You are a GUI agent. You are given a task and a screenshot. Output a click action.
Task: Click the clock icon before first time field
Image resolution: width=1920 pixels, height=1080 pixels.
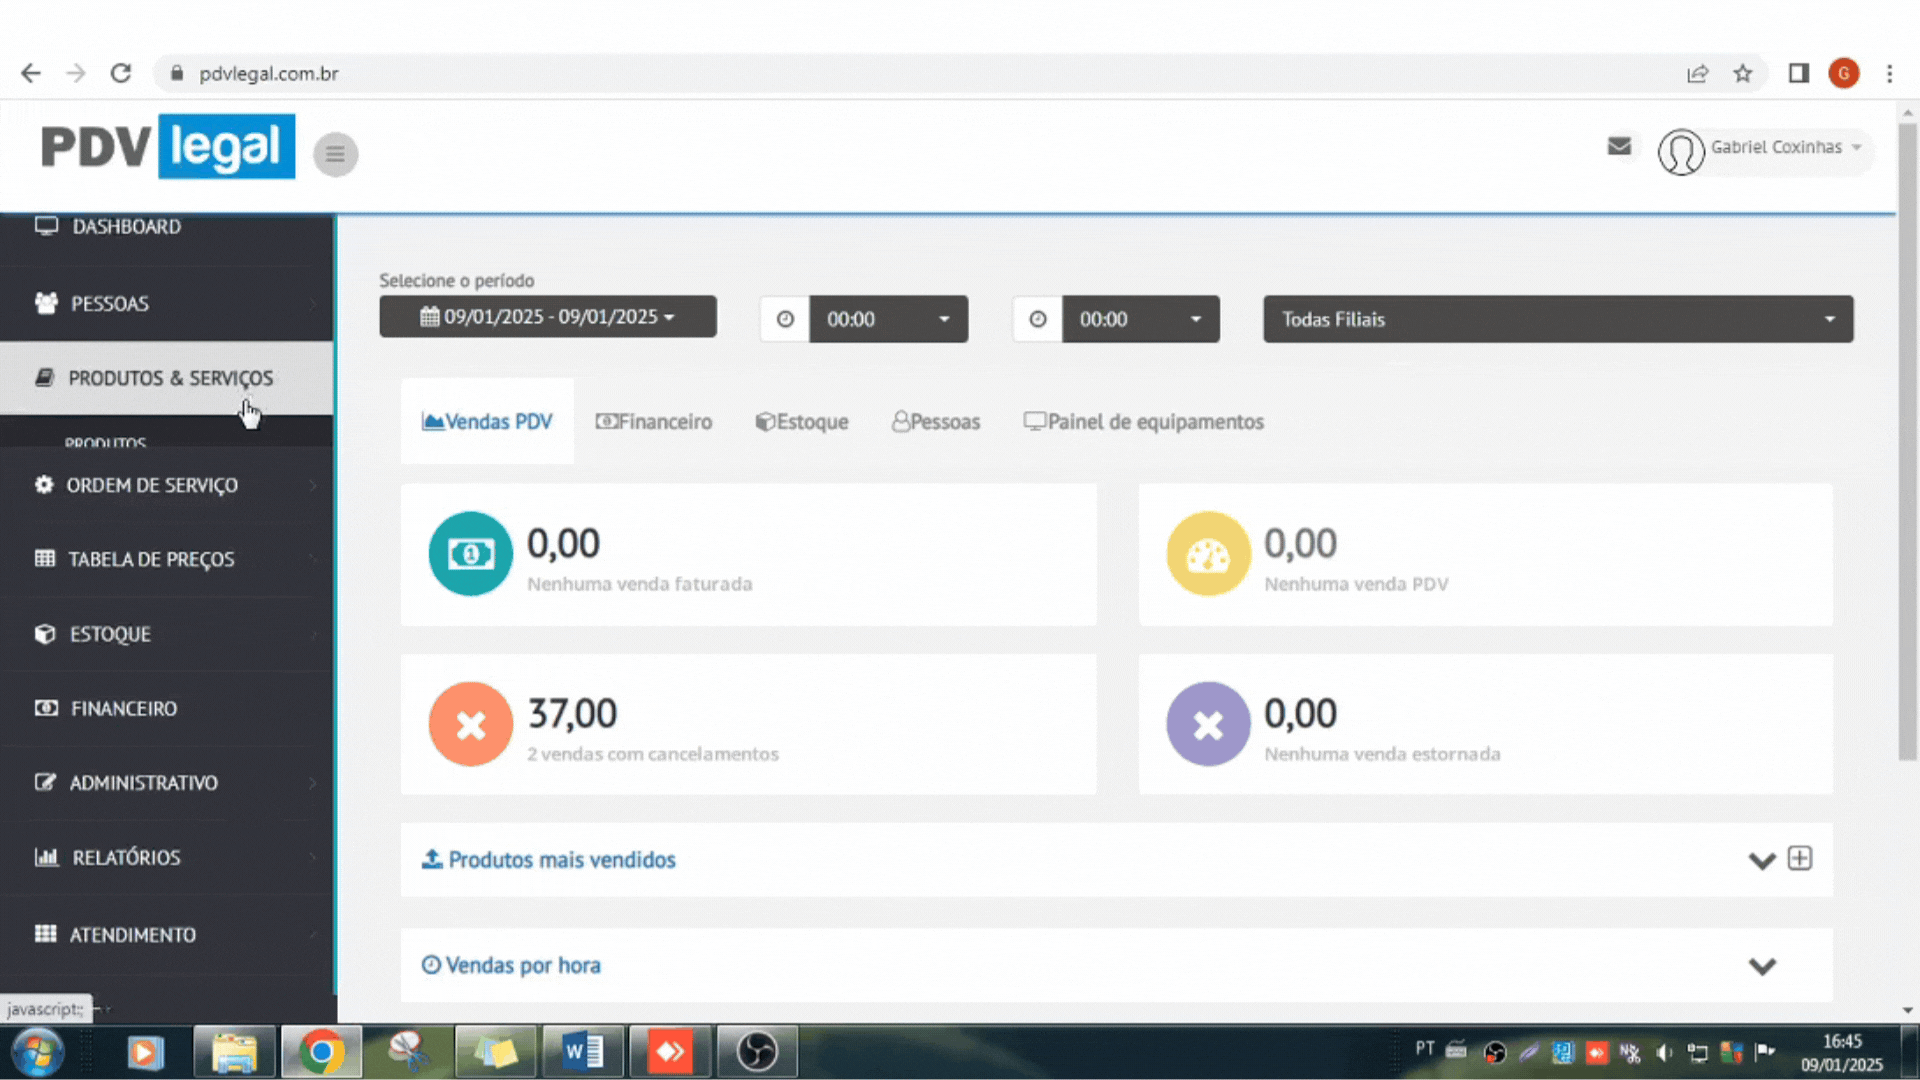click(x=785, y=319)
